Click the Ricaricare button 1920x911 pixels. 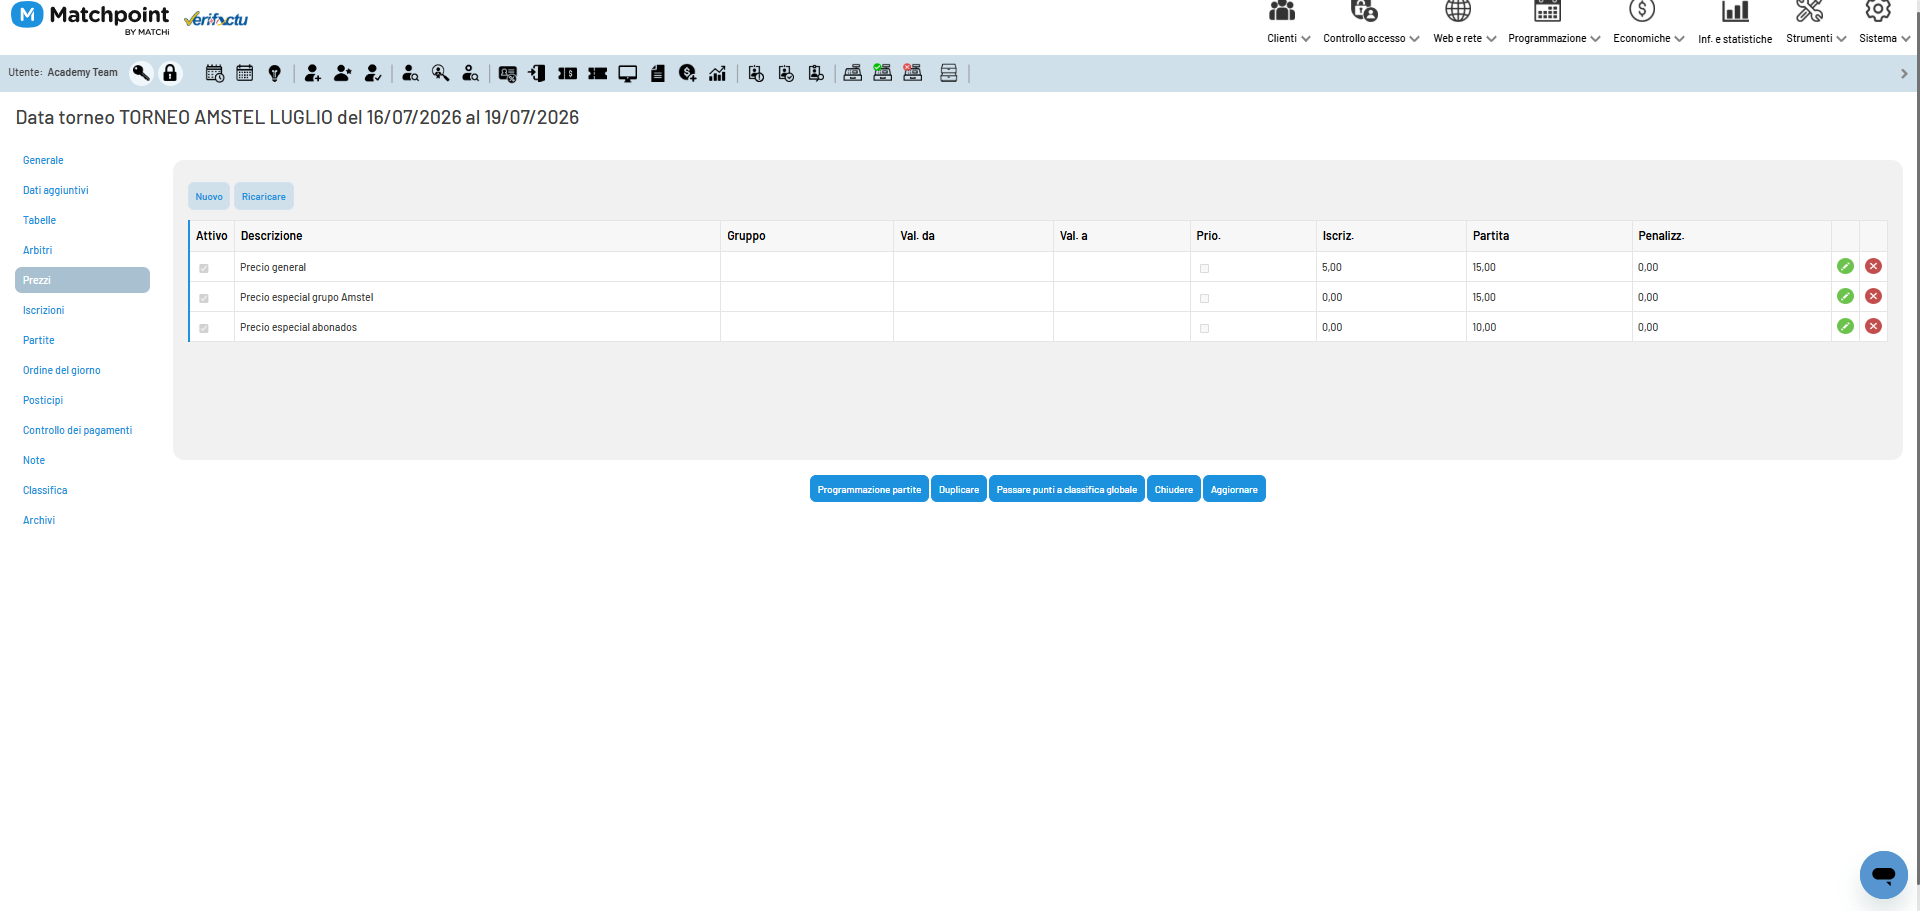tap(264, 196)
